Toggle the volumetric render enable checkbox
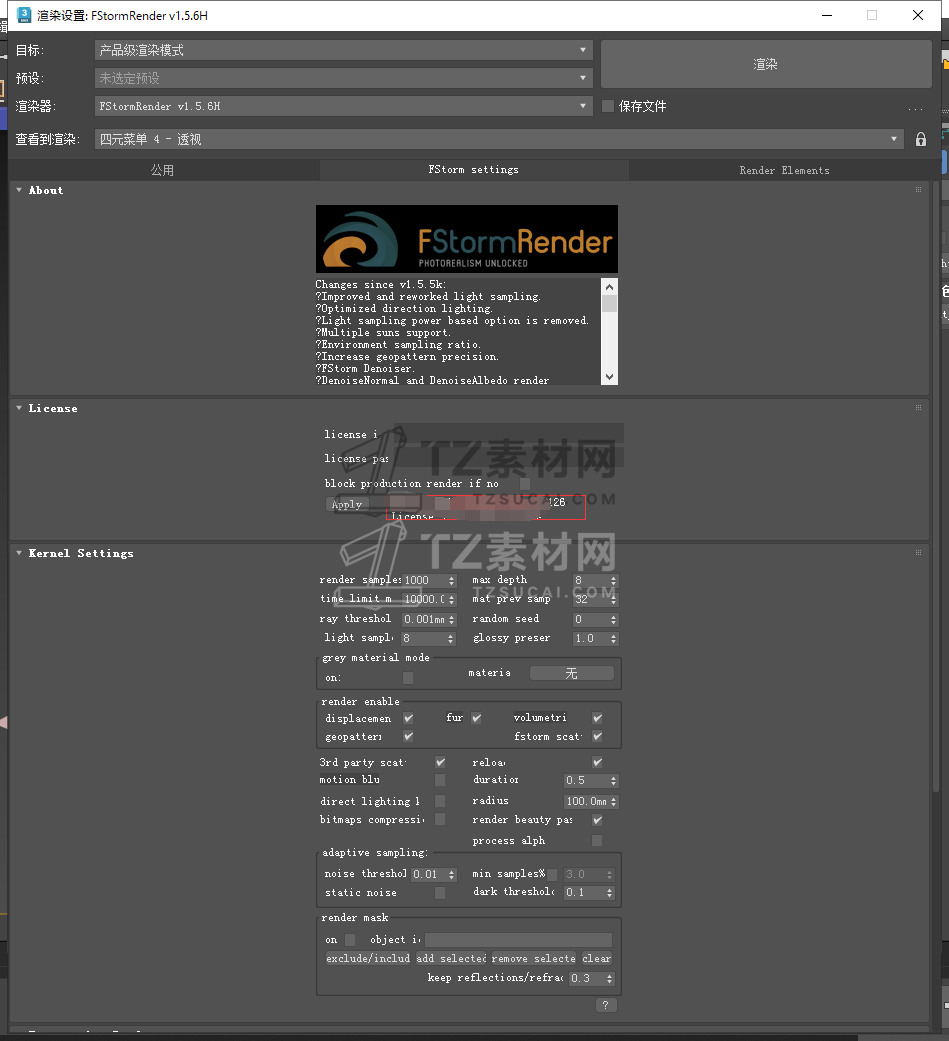 [x=597, y=718]
